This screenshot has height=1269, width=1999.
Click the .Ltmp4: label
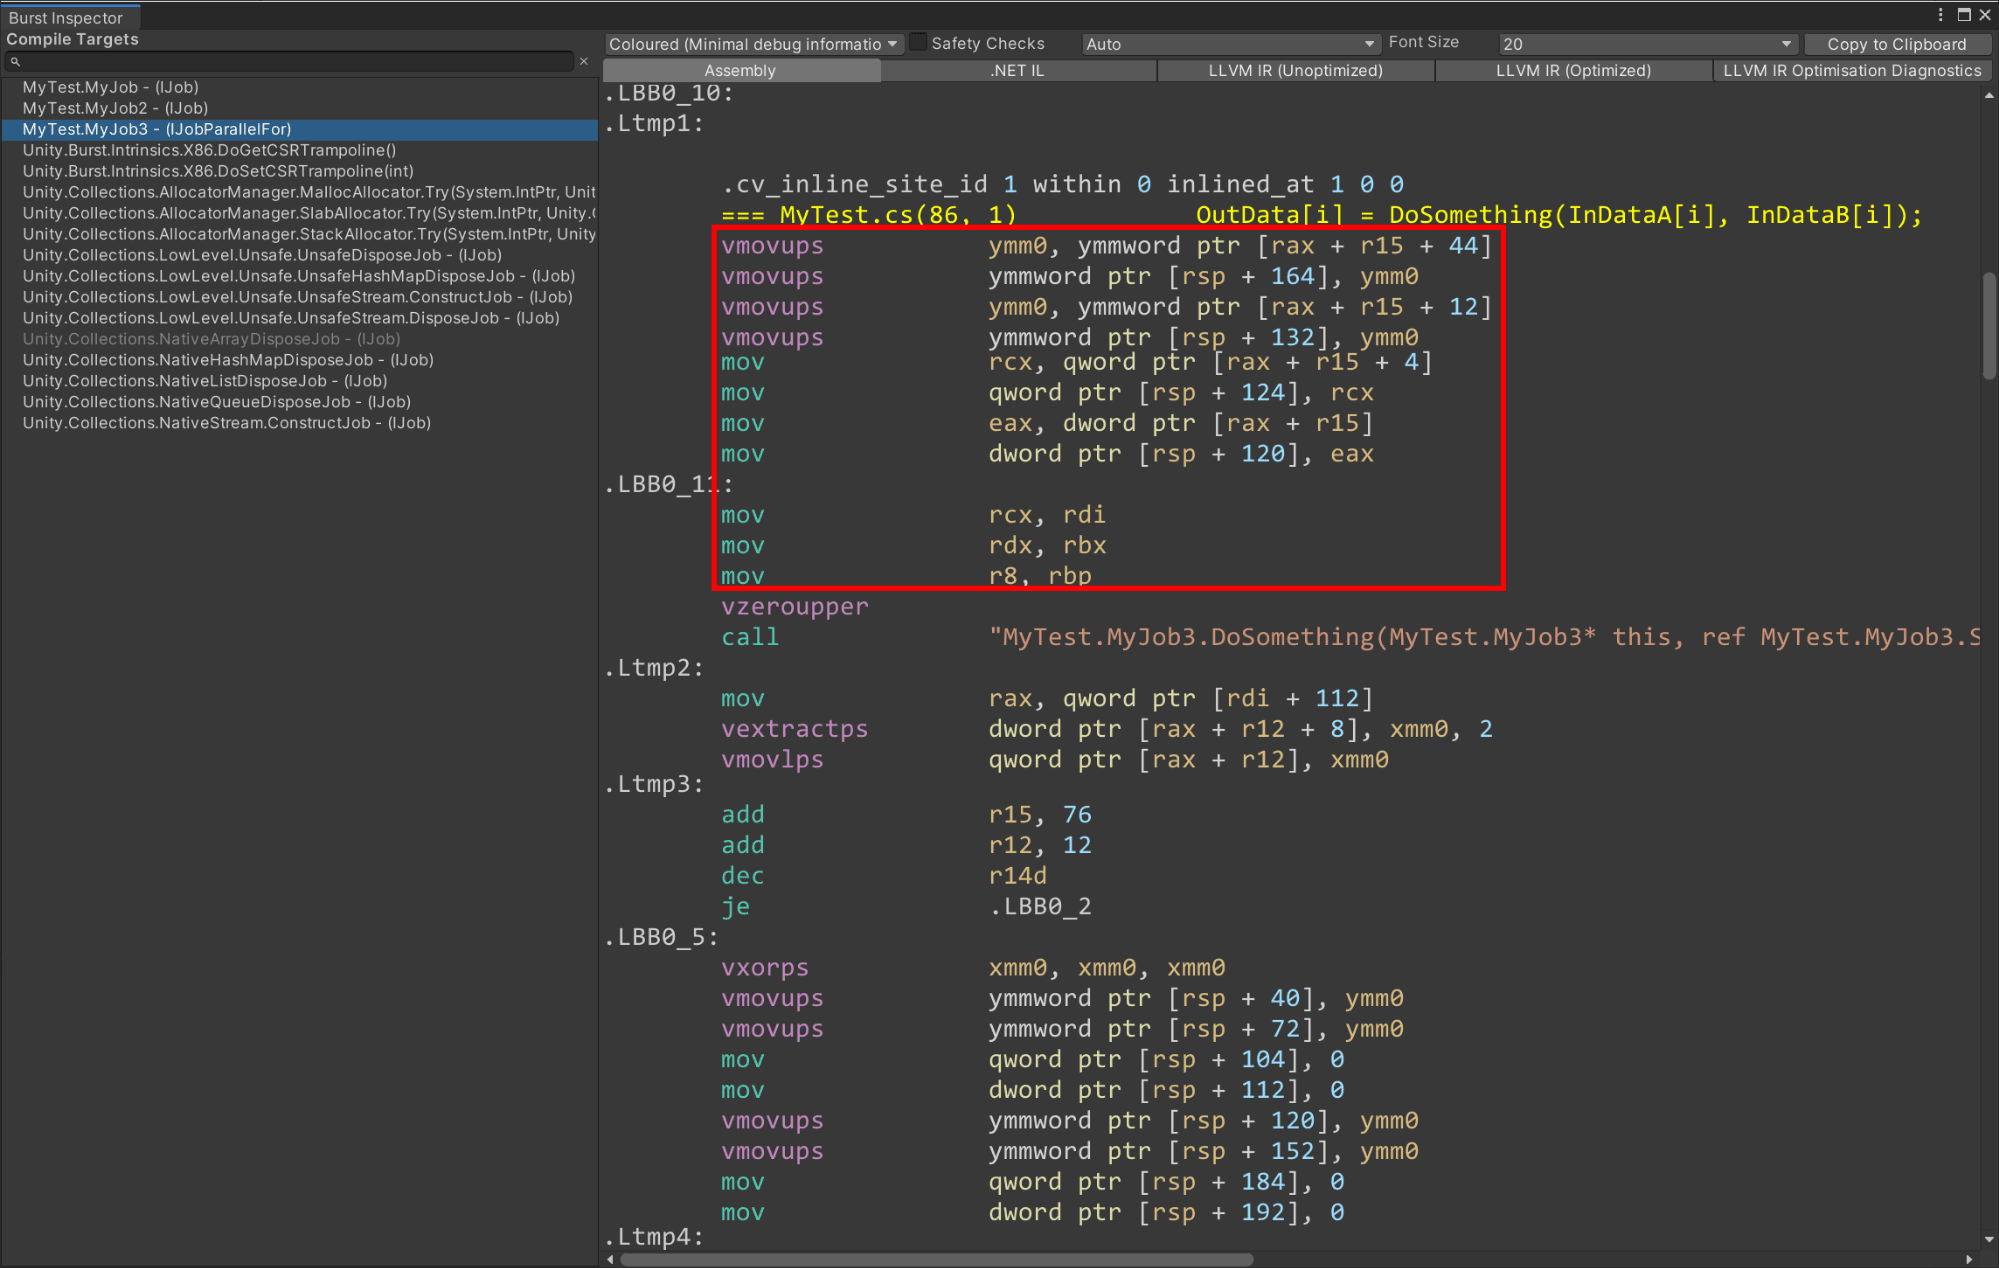[654, 1237]
